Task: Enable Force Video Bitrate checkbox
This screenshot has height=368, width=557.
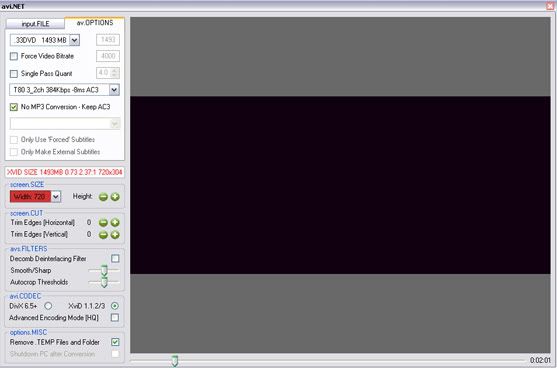Action: 14,56
